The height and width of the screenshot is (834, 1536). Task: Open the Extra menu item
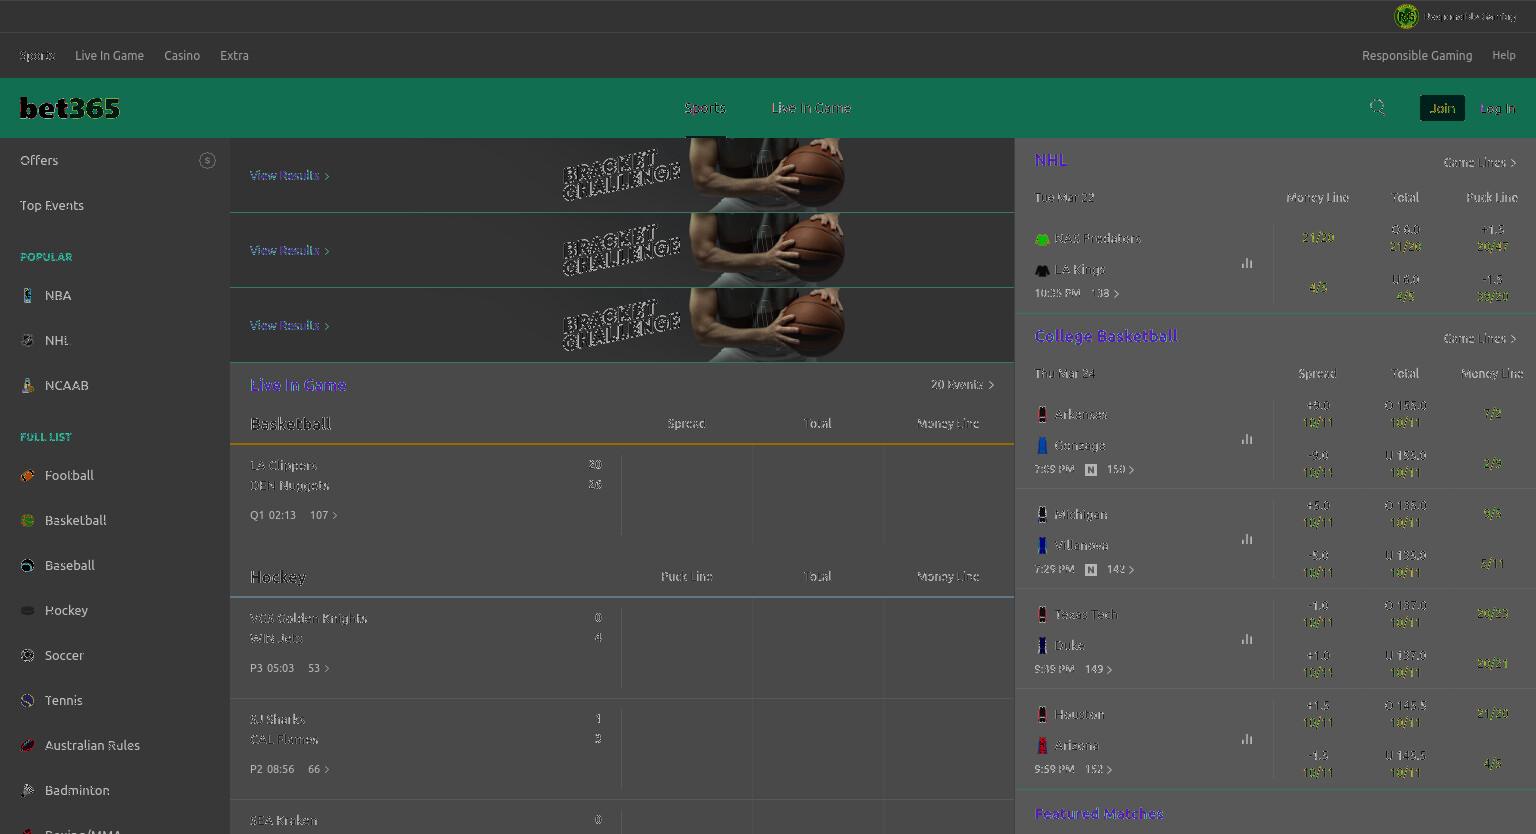tap(234, 55)
